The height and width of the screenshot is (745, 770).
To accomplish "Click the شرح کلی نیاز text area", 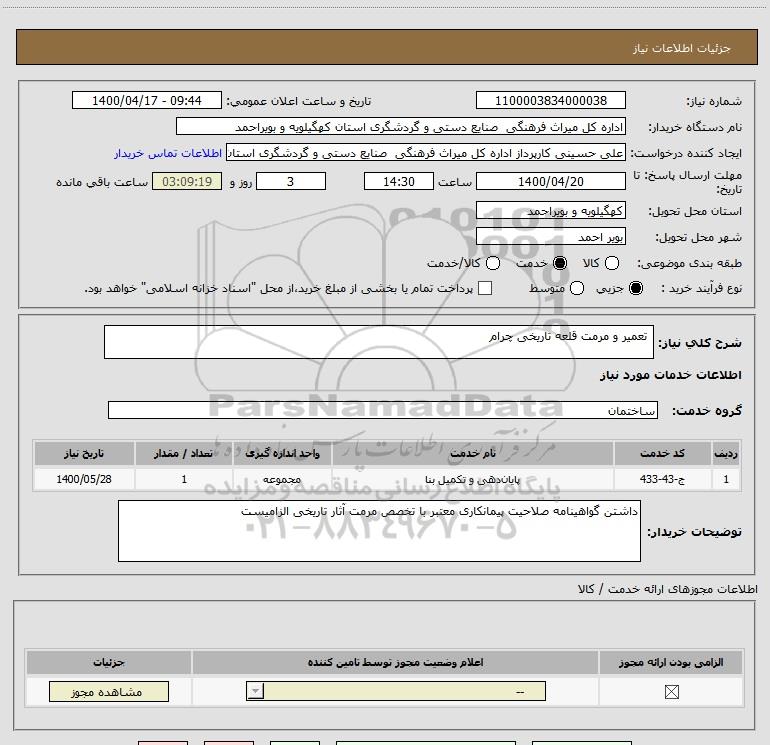I will pyautogui.click(x=379, y=342).
